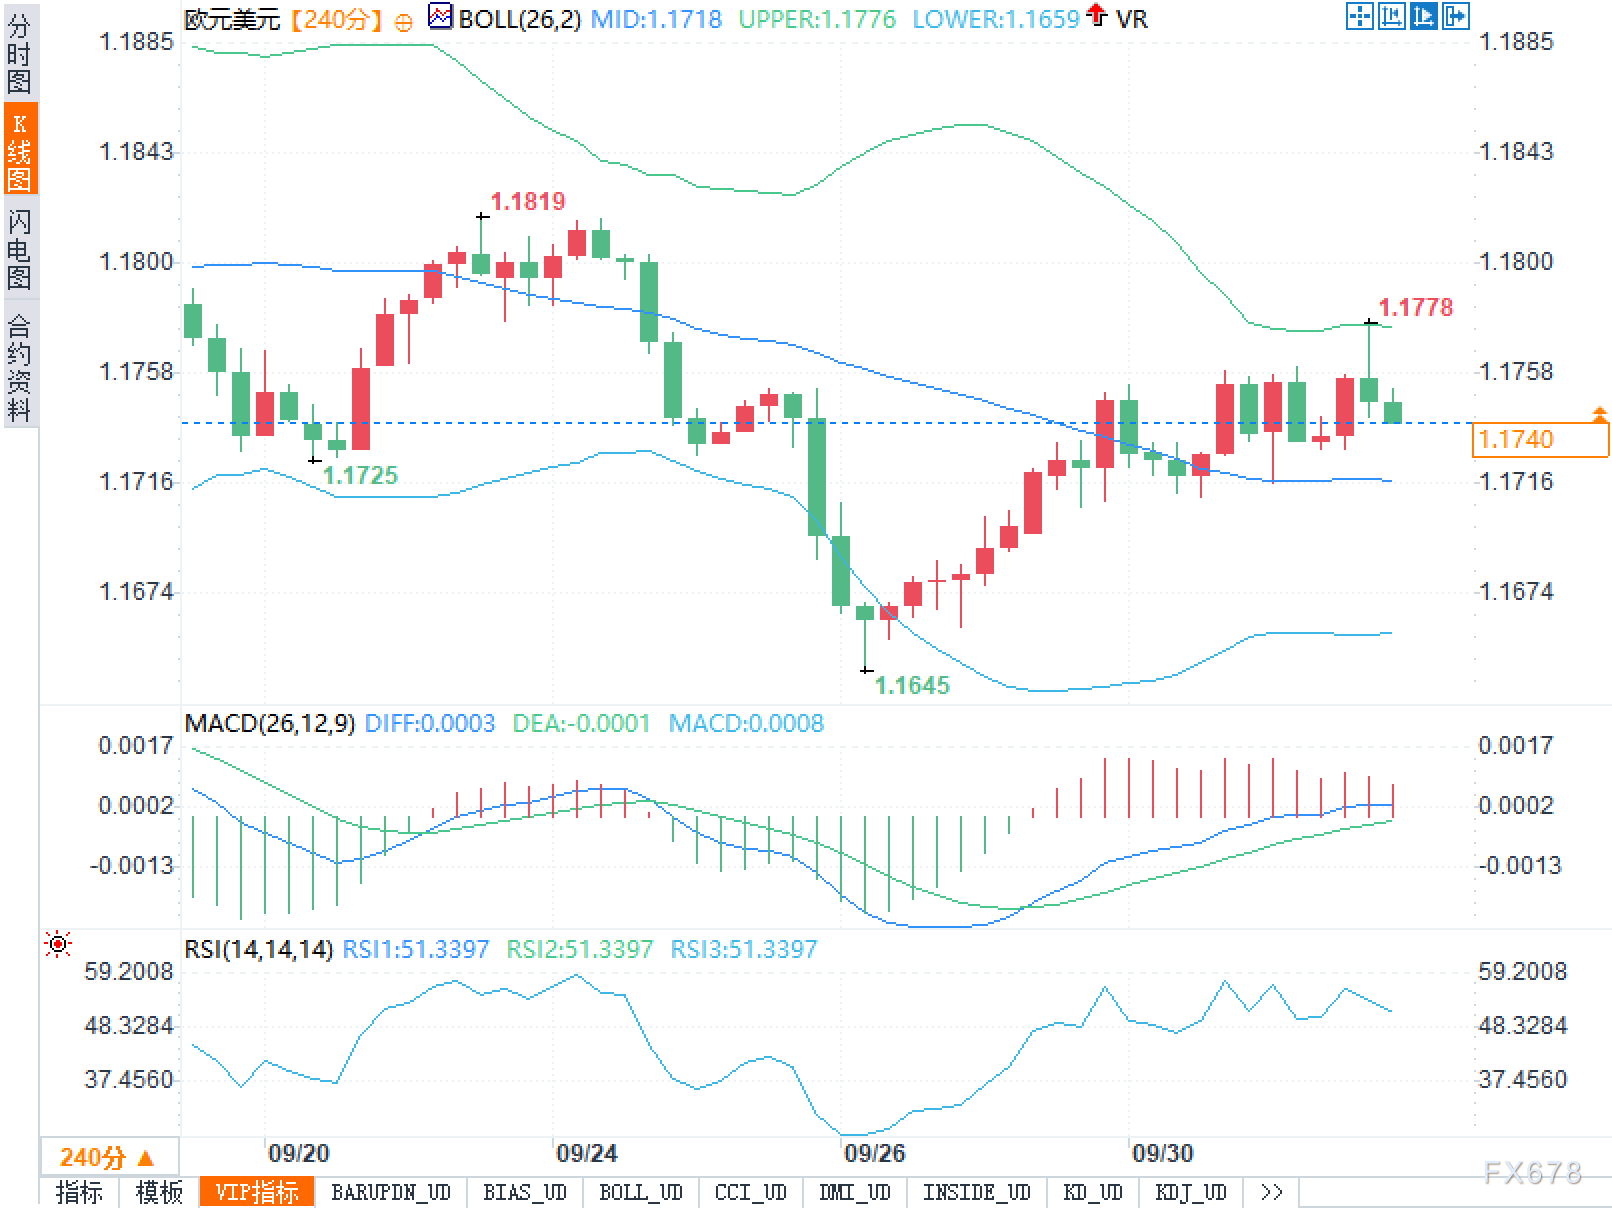Click the rightmost arrow-exit toolbar icon
The height and width of the screenshot is (1208, 1612).
tap(1455, 16)
